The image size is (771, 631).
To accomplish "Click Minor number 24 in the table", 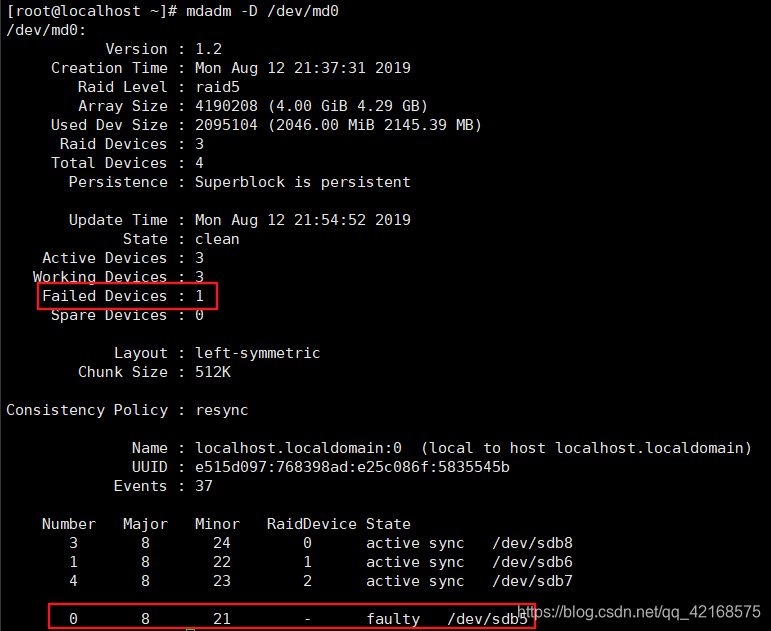I will click(222, 543).
